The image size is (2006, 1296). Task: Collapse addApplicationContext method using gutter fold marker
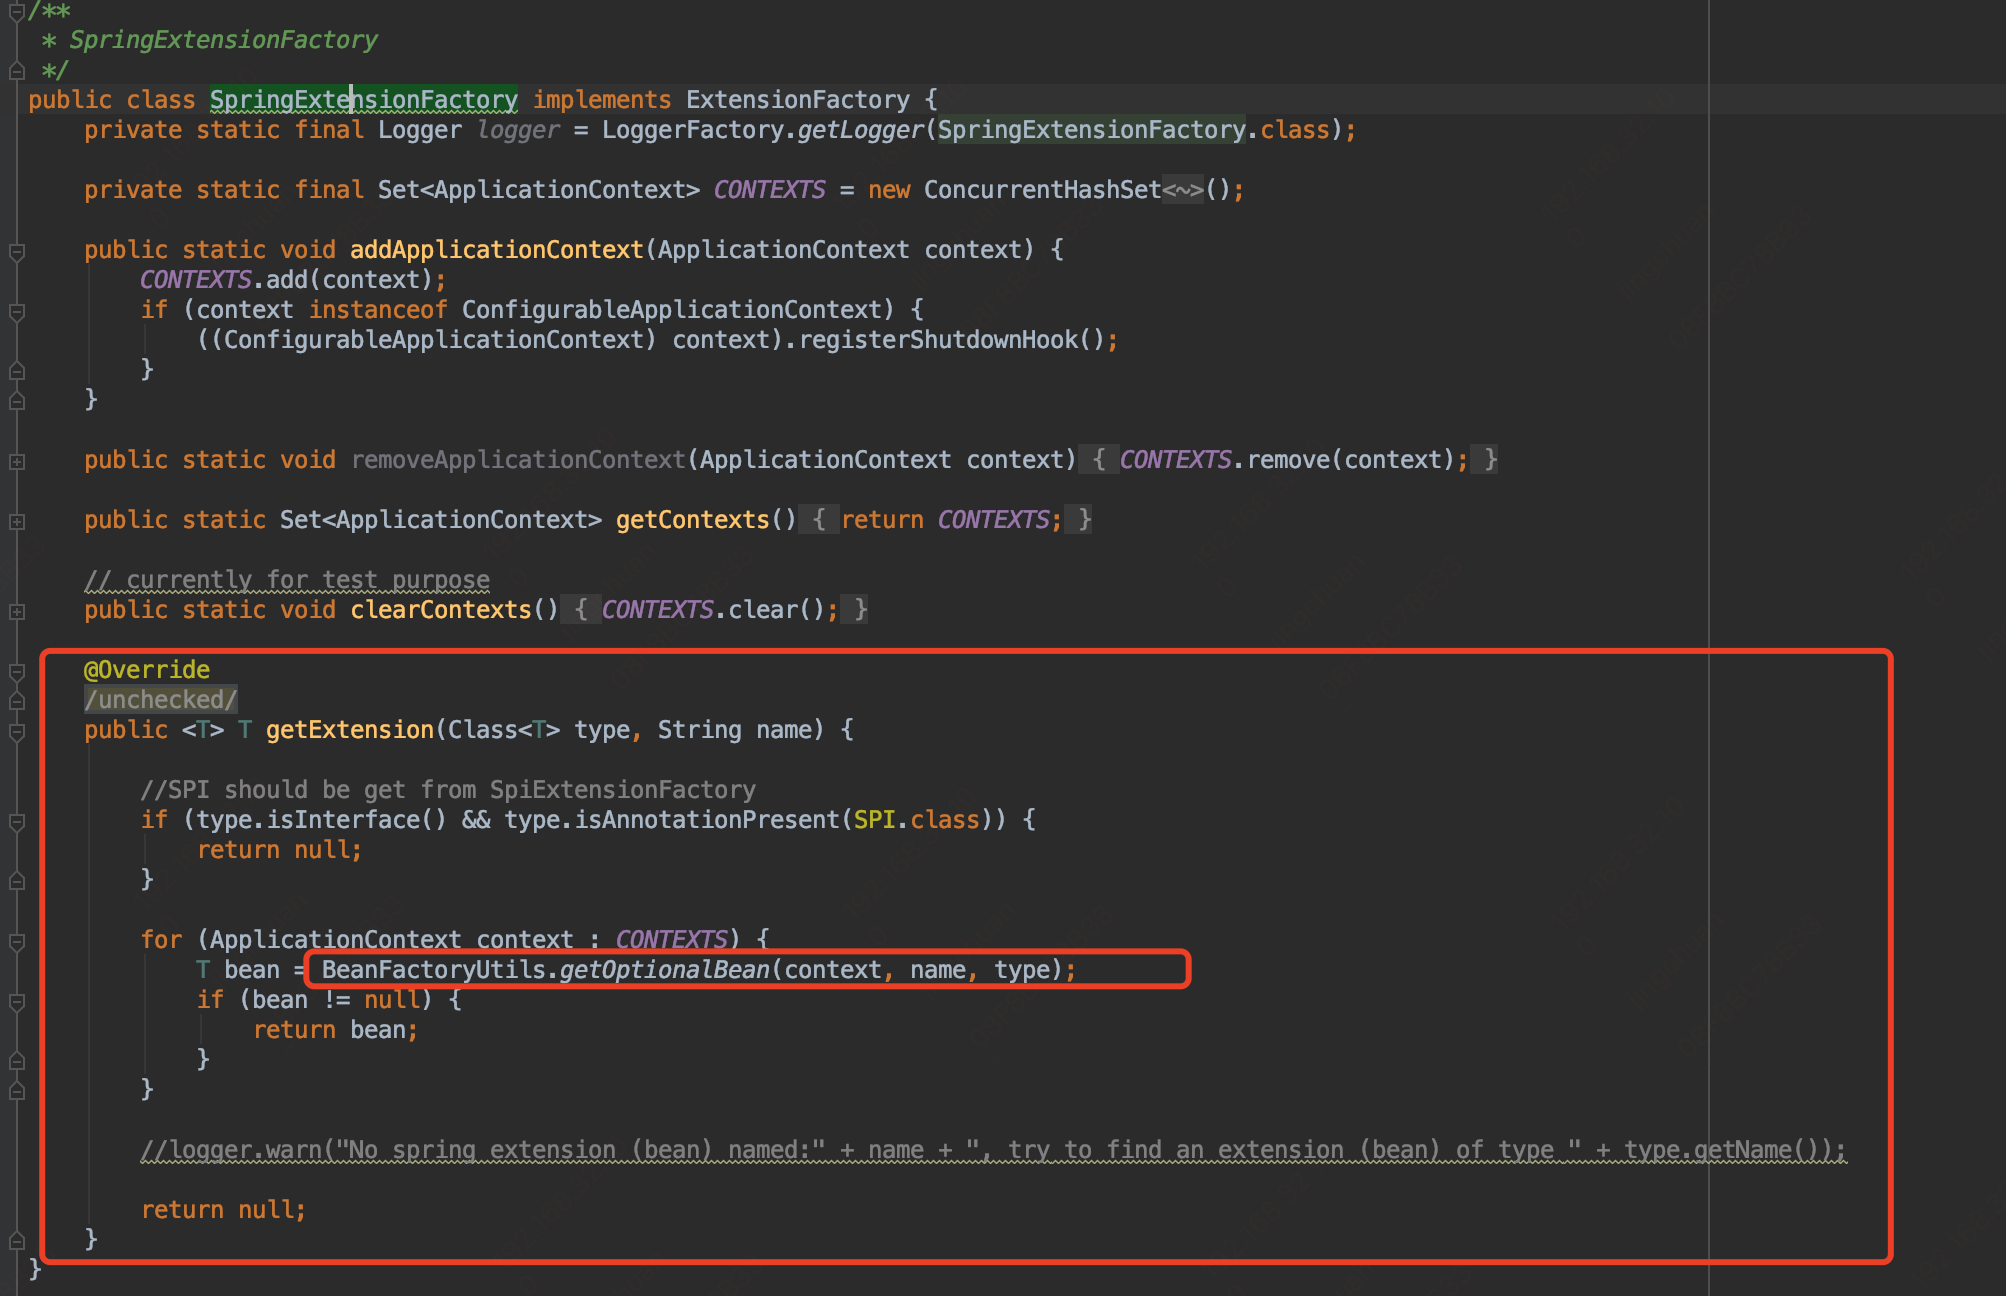click(16, 251)
